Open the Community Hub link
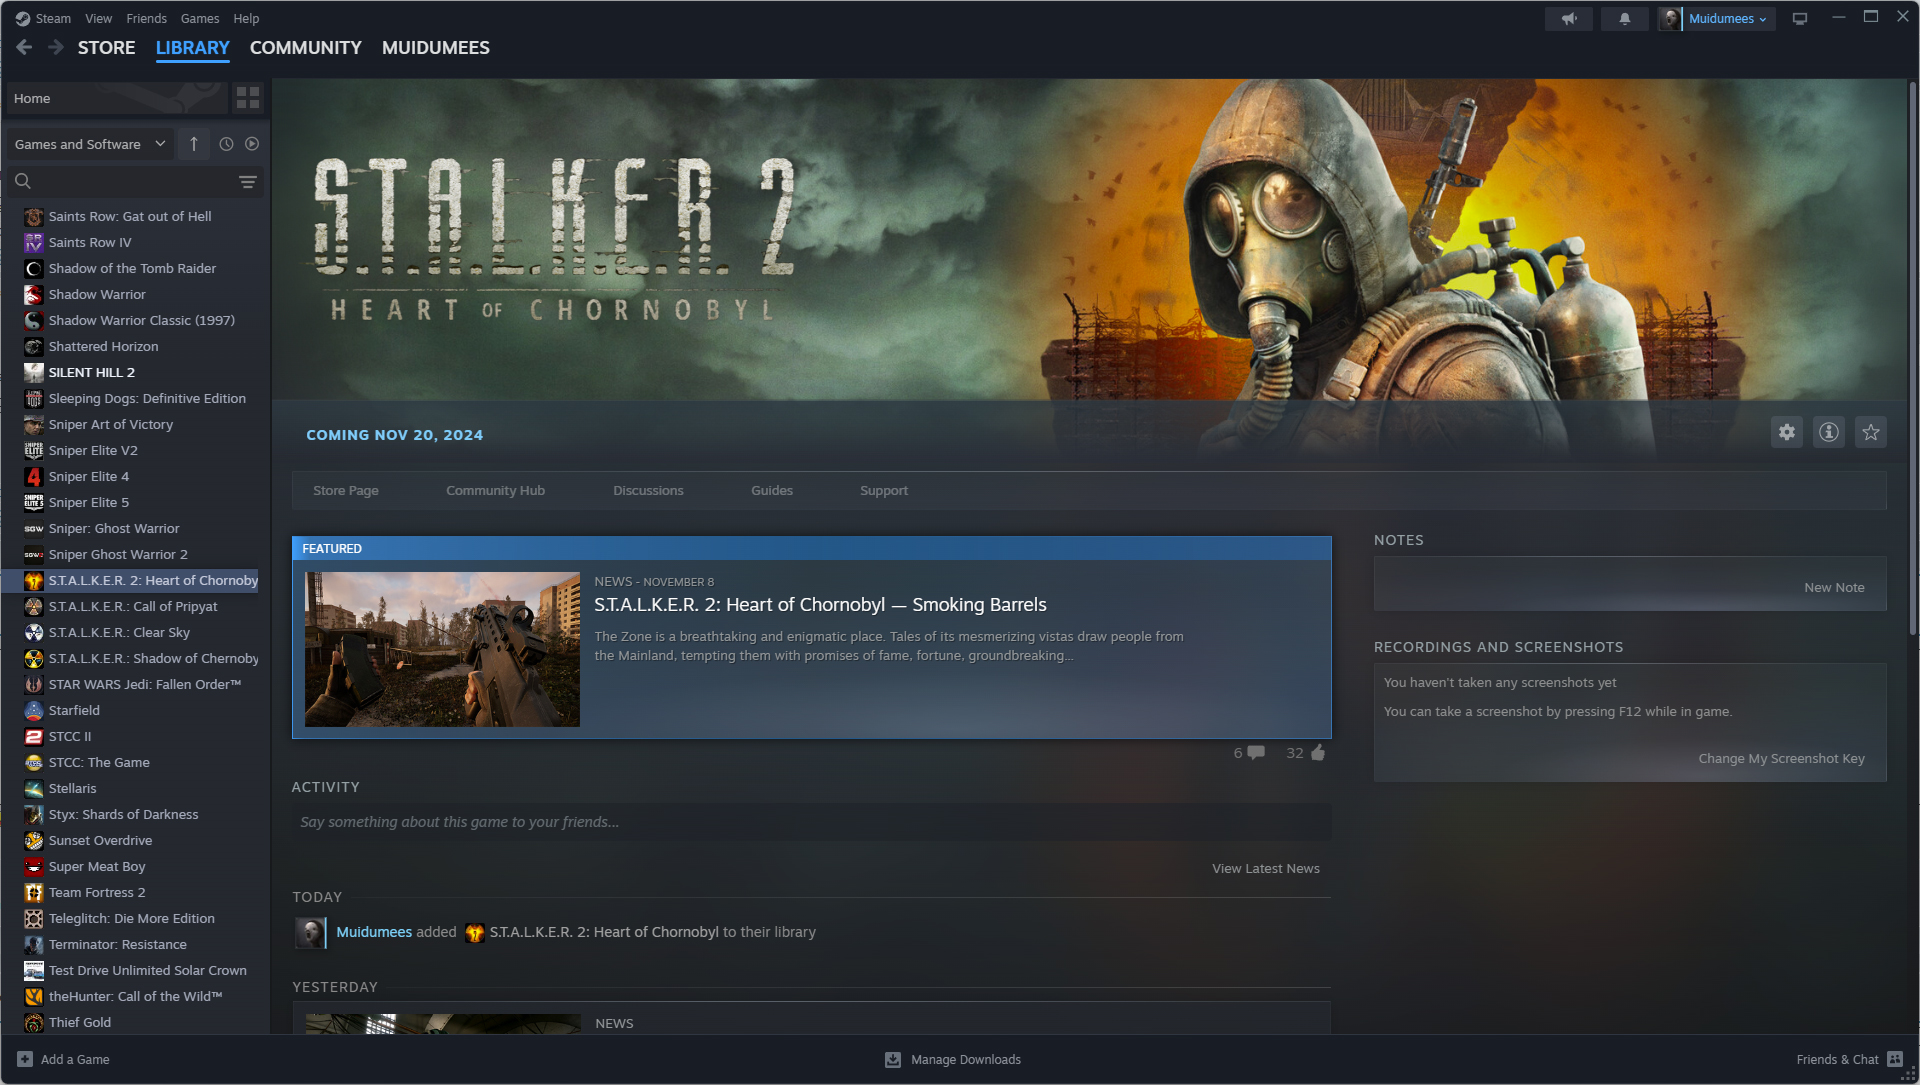This screenshot has height=1085, width=1920. click(496, 491)
